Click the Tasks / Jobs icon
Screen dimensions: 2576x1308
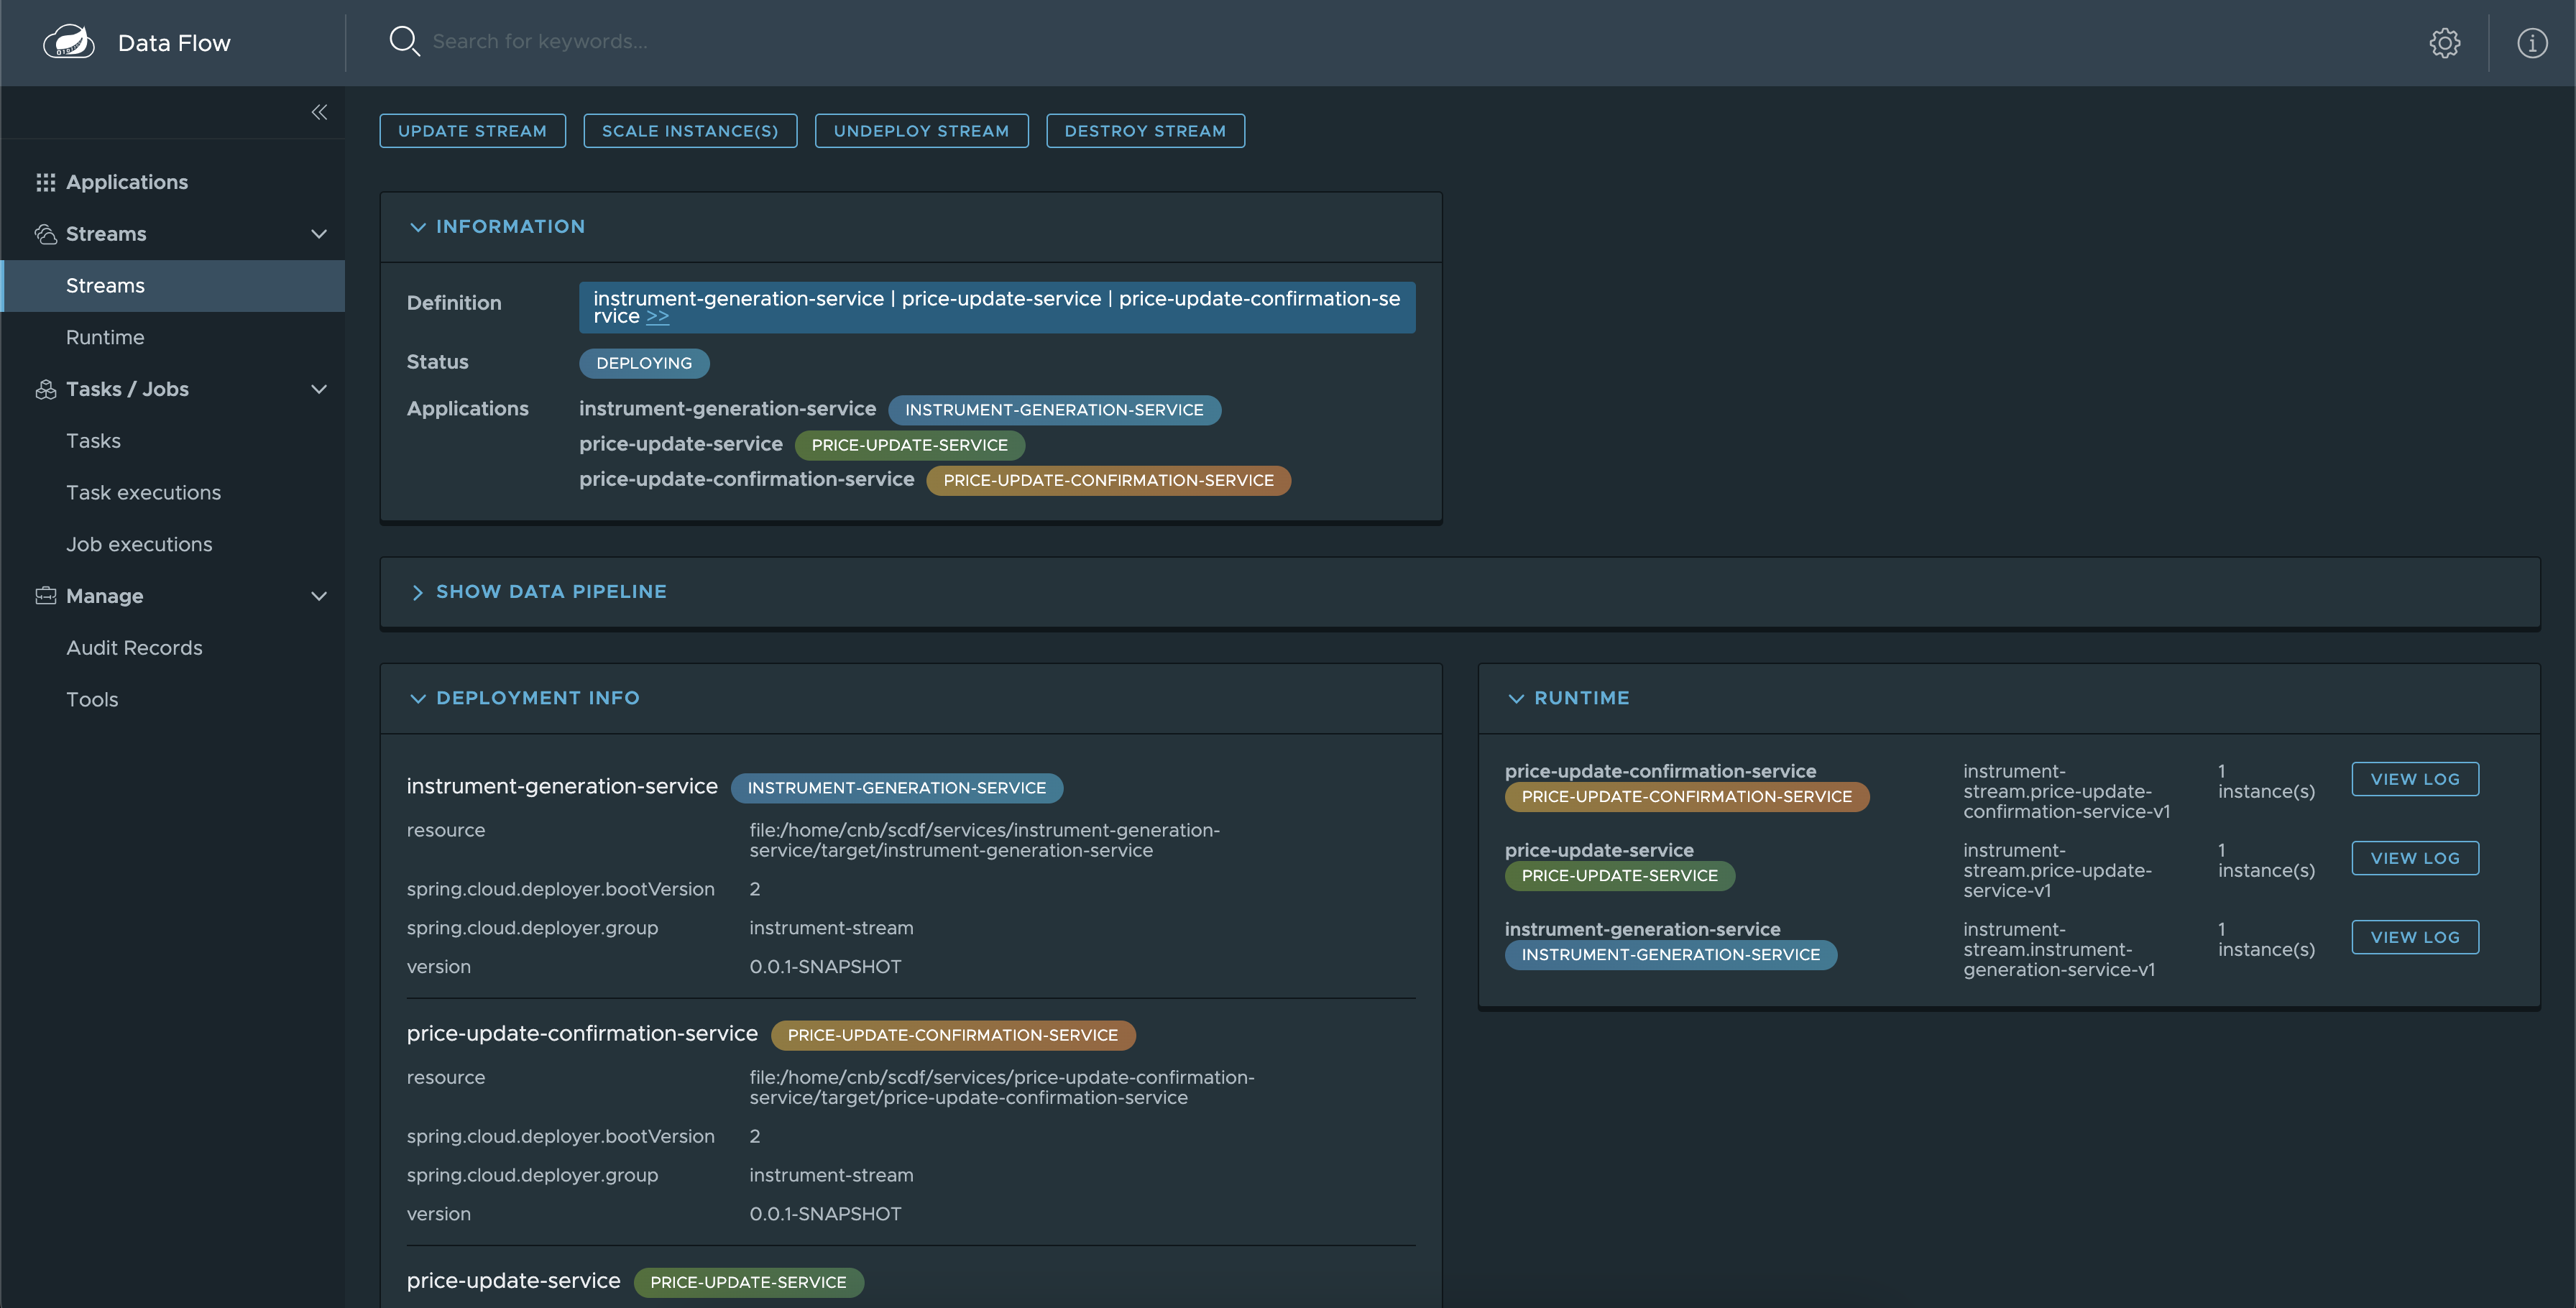(x=45, y=389)
